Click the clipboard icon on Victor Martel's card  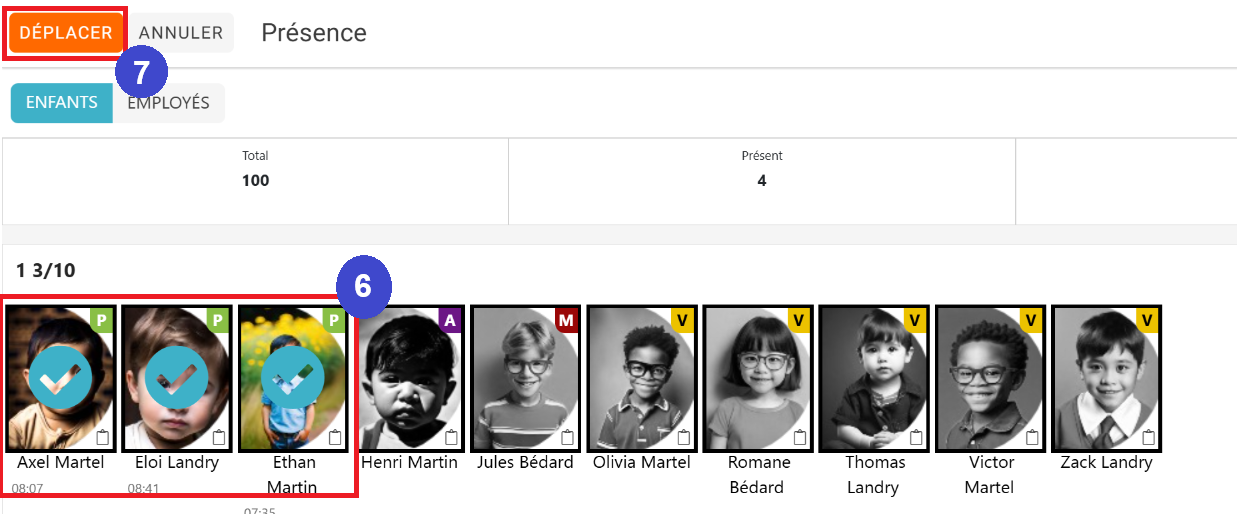click(1032, 437)
